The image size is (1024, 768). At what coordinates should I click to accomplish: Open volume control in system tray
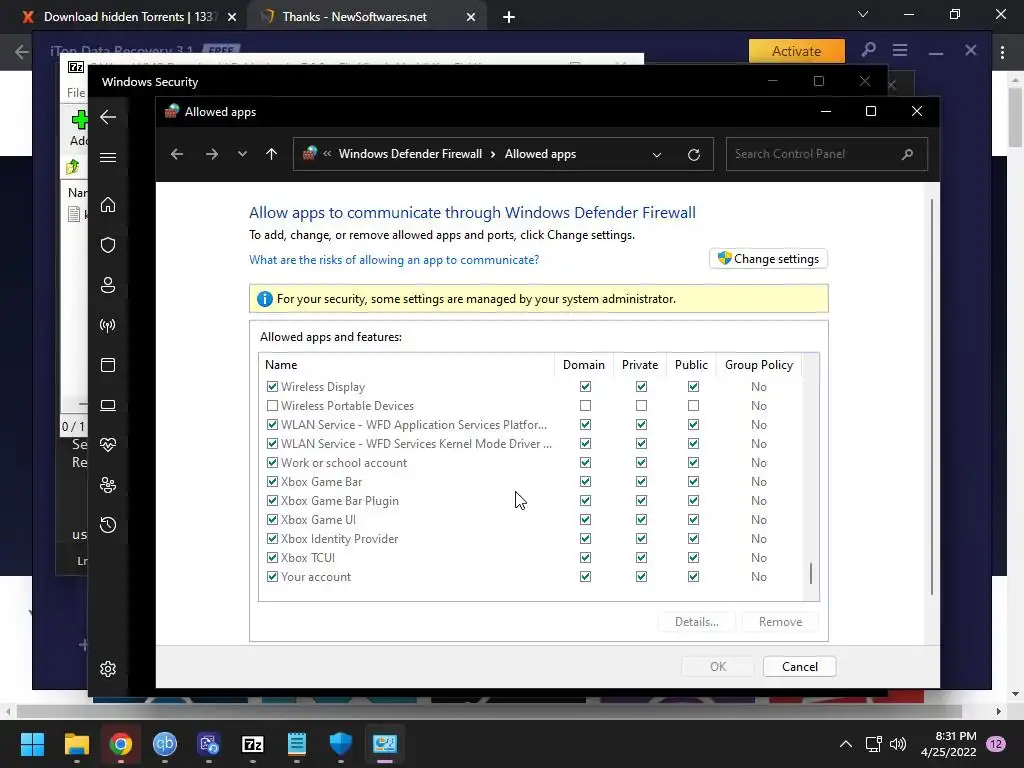pos(898,744)
